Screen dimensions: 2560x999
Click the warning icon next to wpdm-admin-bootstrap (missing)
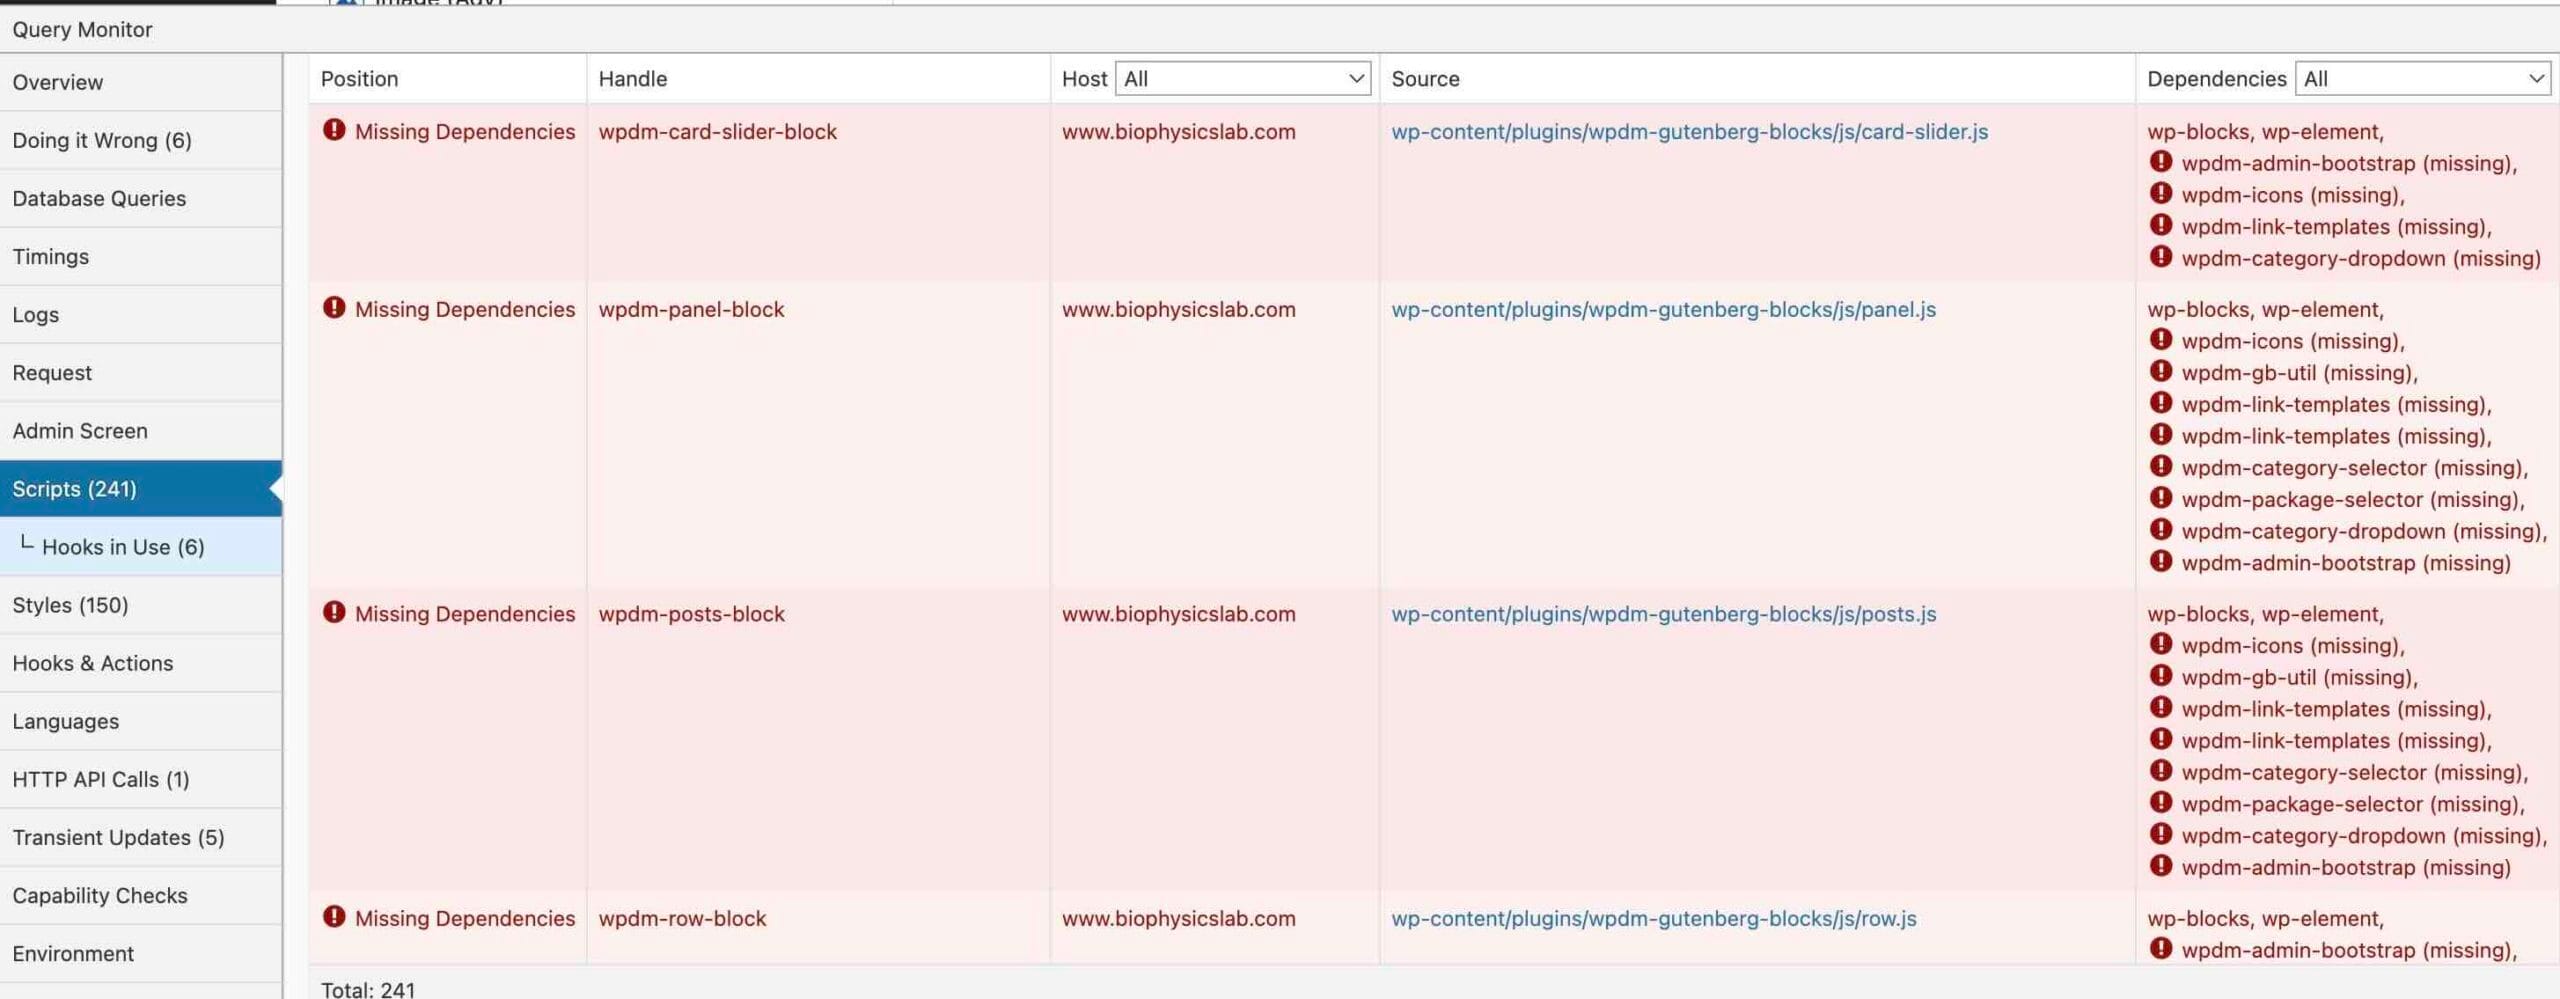(x=2161, y=563)
